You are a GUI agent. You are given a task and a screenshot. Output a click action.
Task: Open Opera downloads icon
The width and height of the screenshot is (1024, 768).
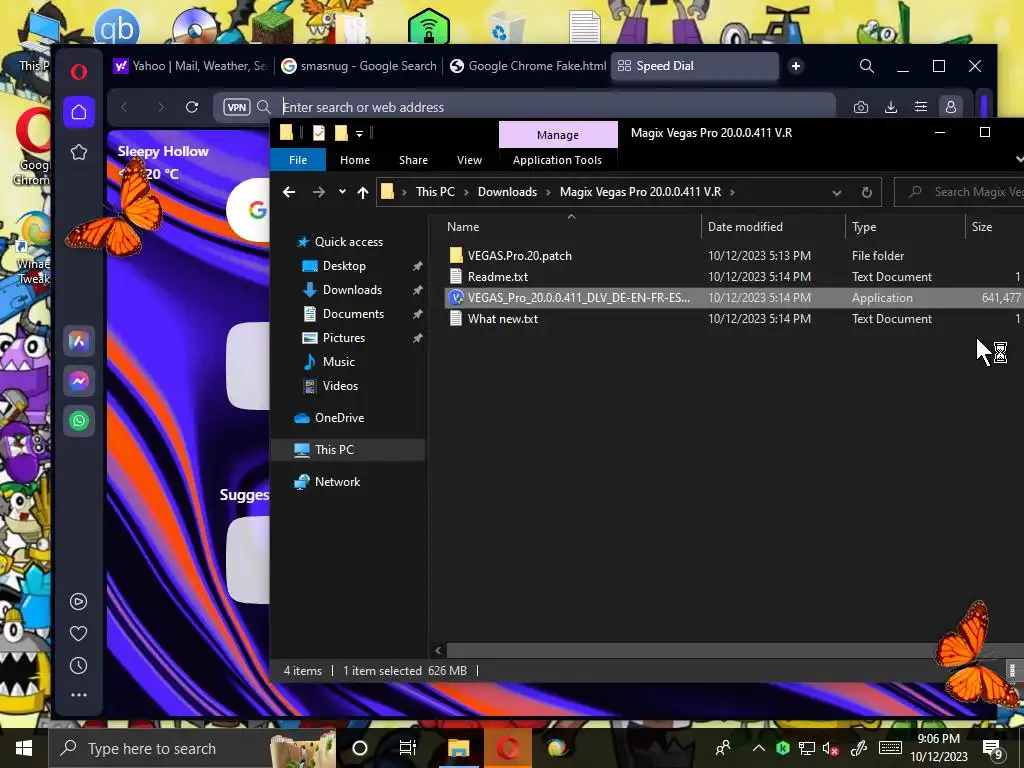[891, 107]
